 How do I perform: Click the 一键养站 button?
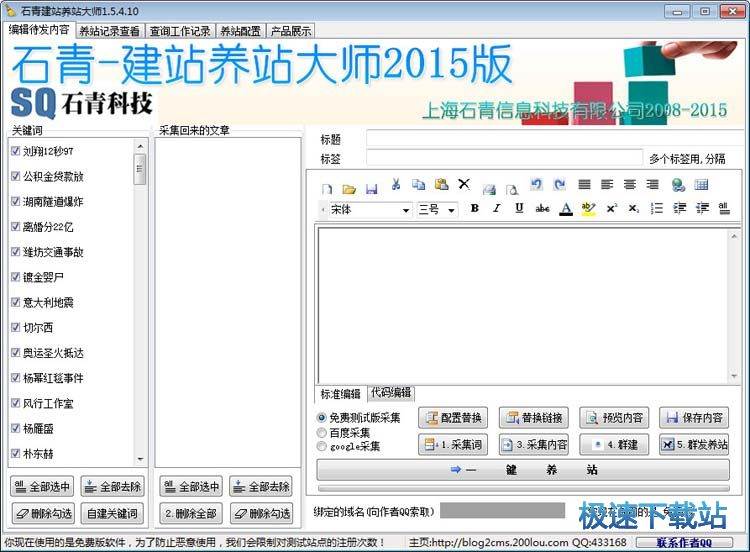(x=522, y=469)
